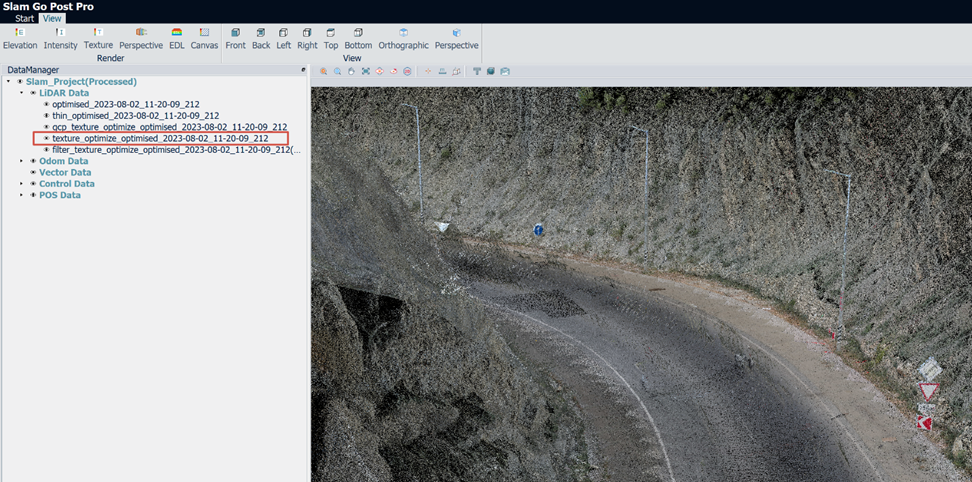Toggle visibility of thin_optimised point cloud

tap(46, 116)
